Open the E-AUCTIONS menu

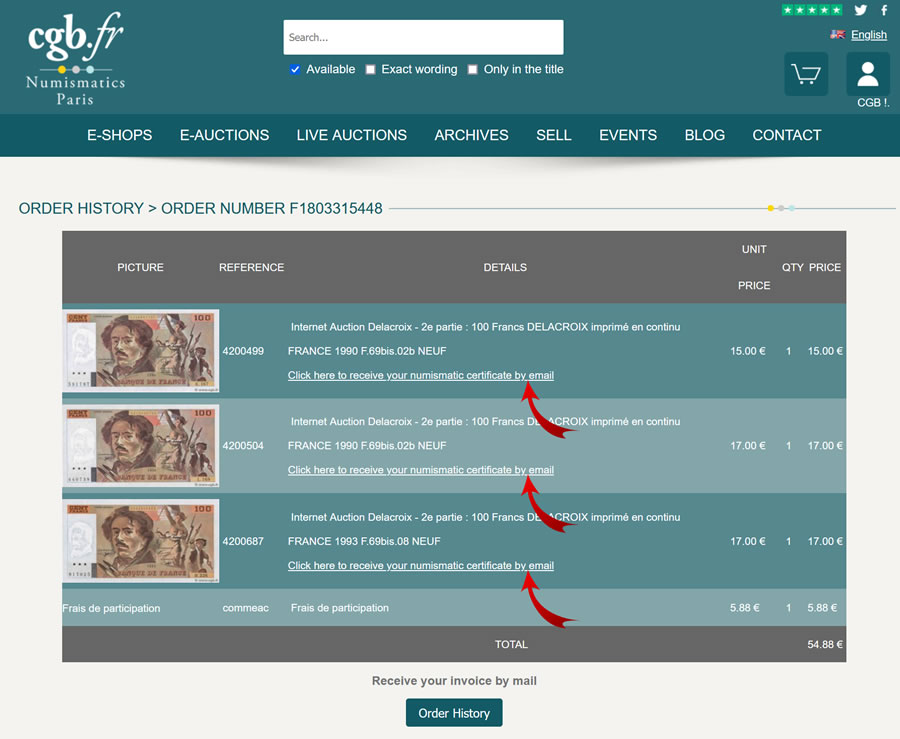224,135
